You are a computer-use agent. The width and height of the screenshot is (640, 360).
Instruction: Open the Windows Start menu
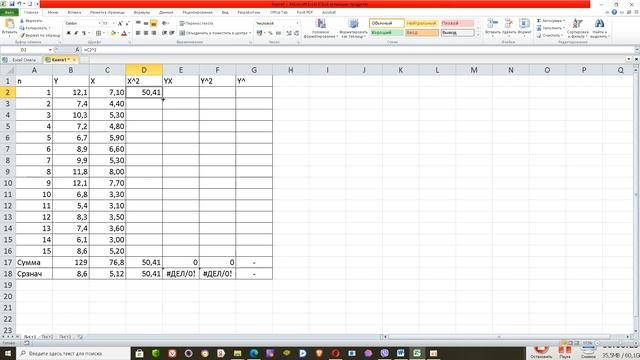(8, 353)
